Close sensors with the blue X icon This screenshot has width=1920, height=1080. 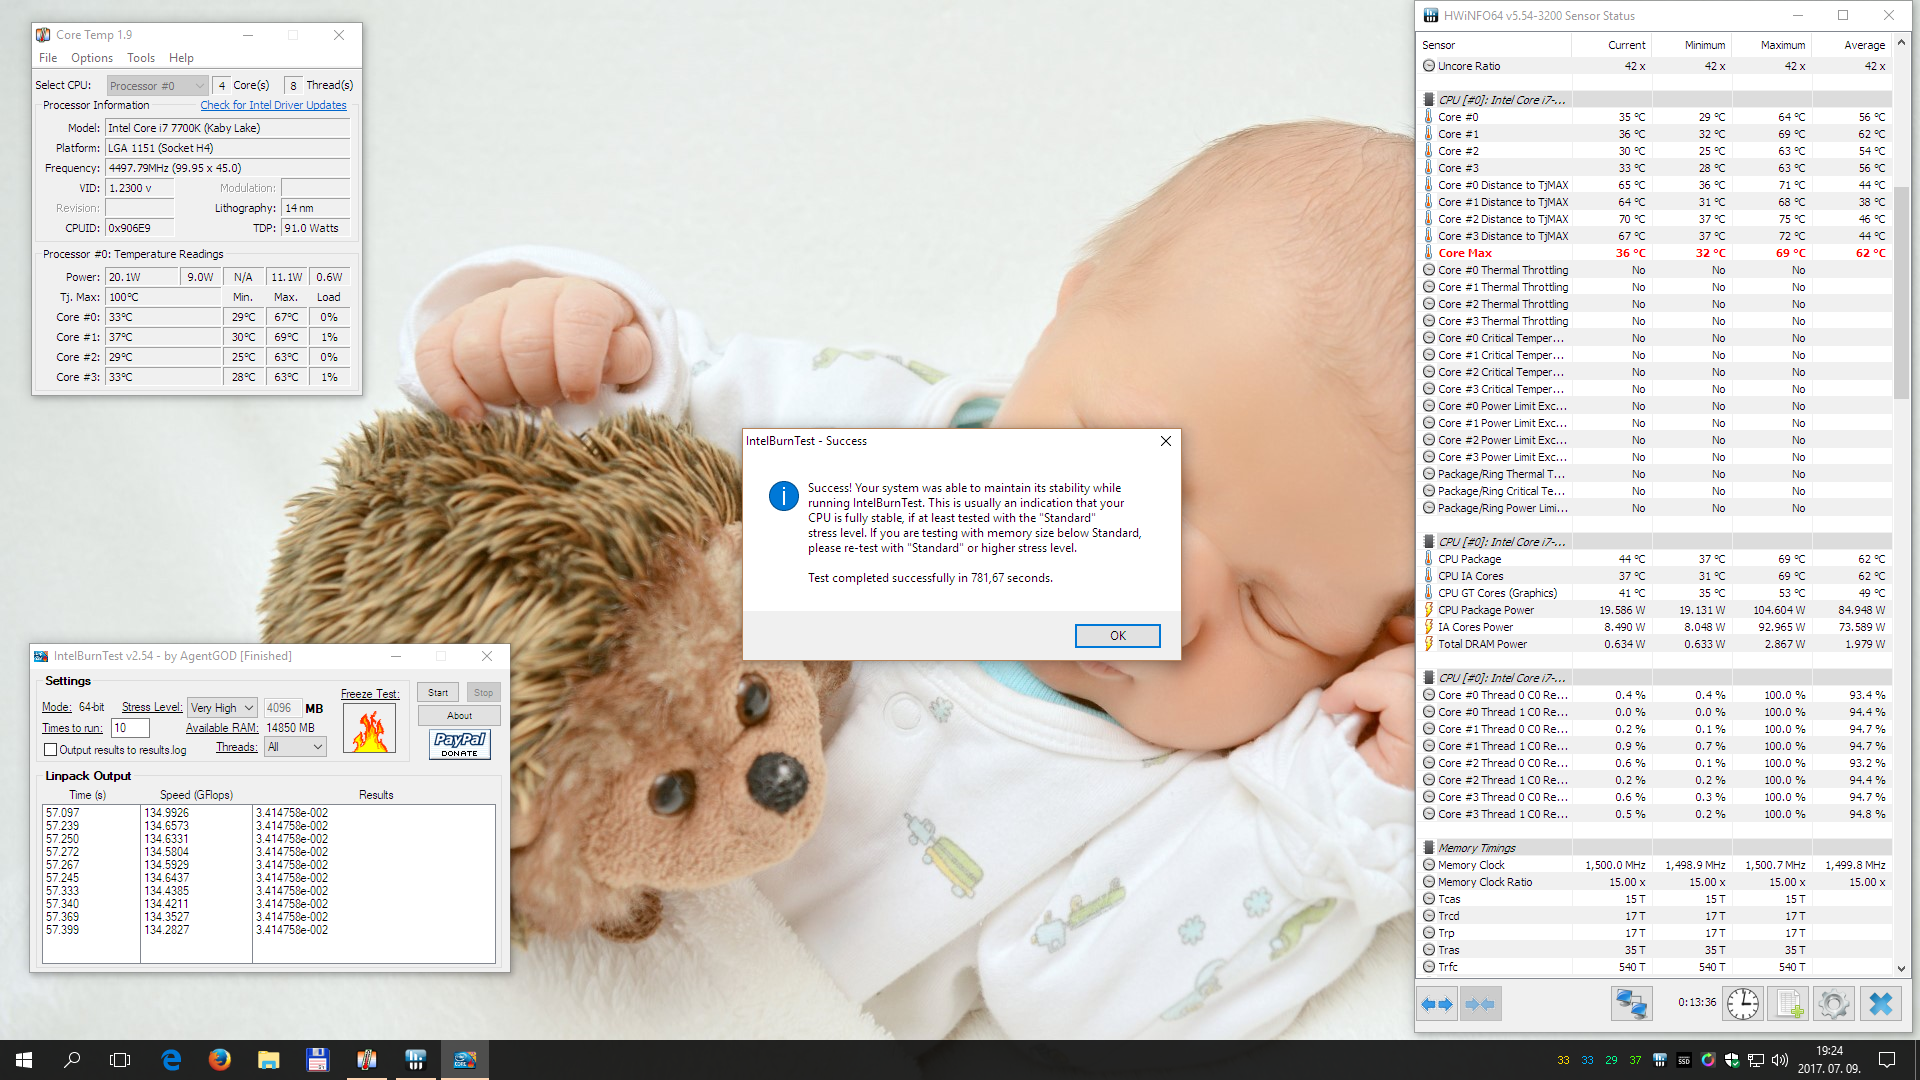(1881, 1004)
